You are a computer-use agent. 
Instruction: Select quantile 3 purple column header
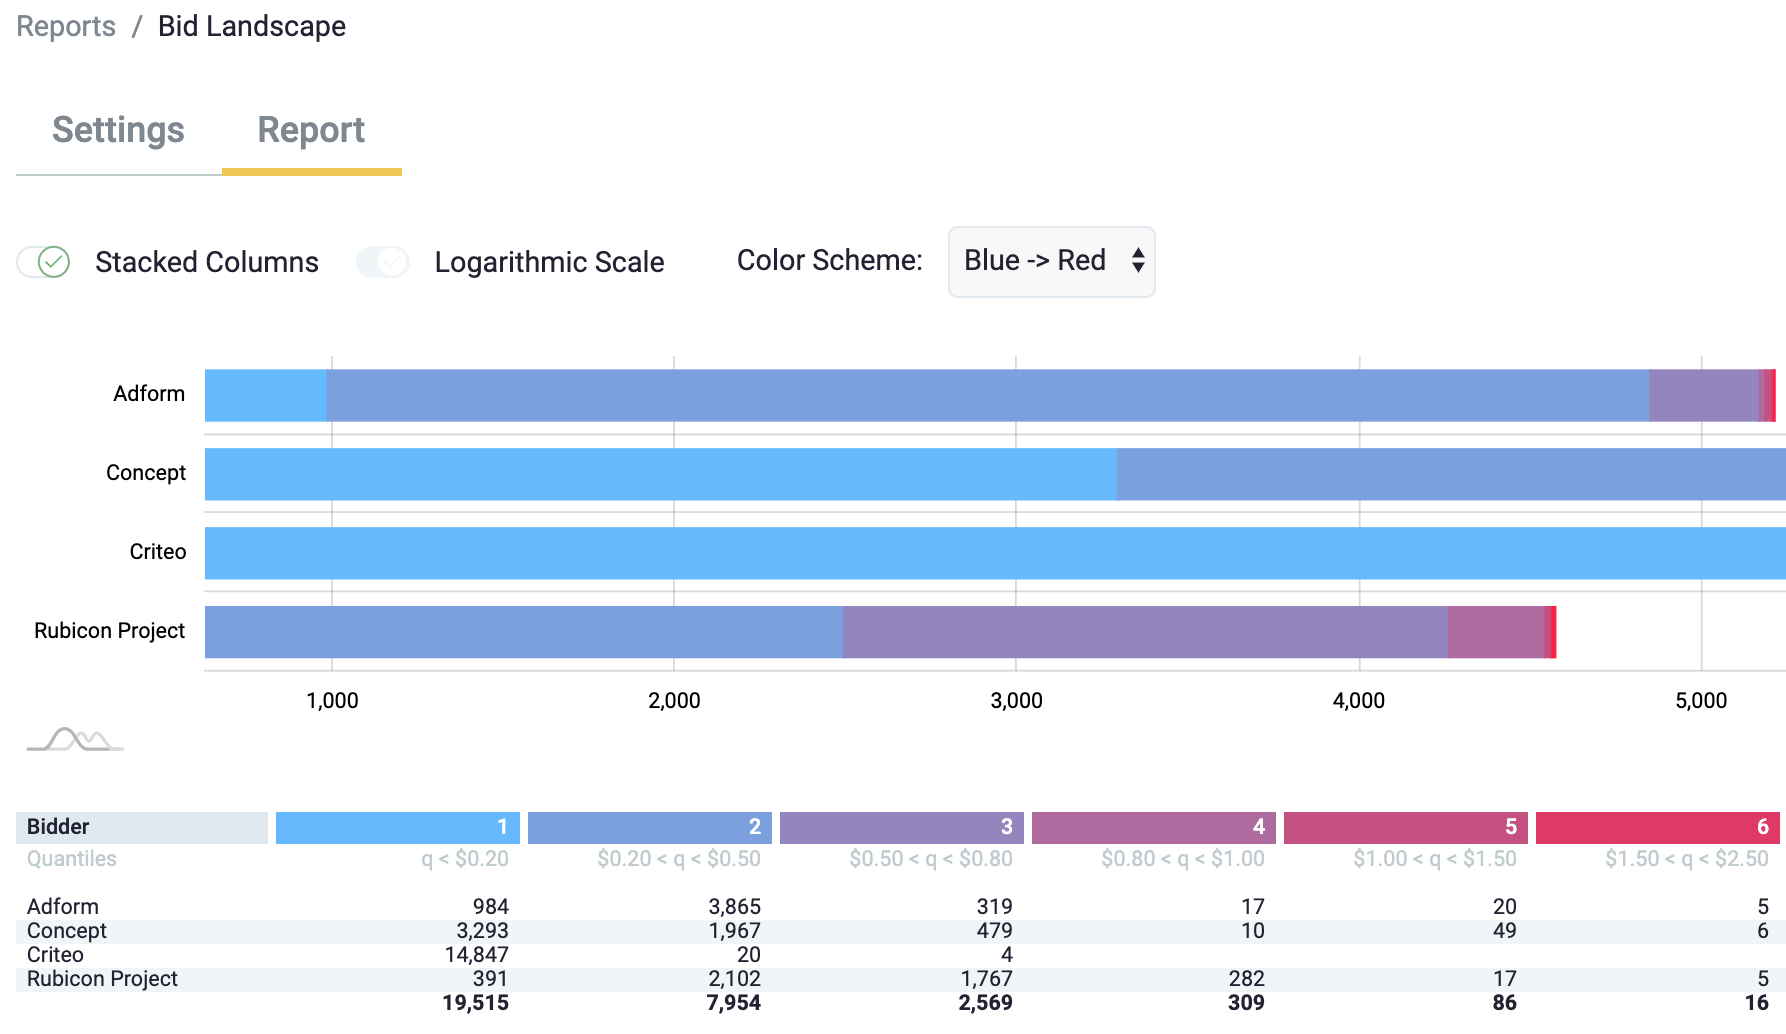pos(901,827)
